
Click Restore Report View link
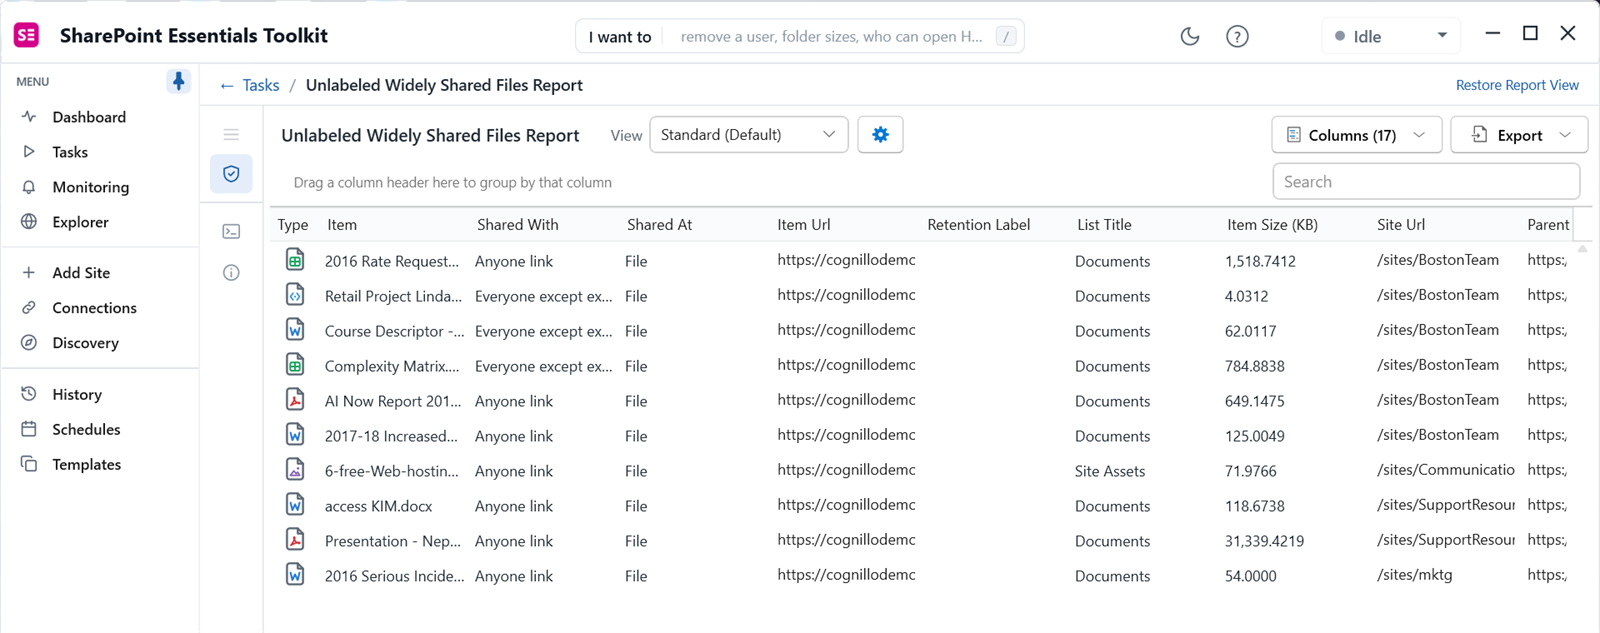[x=1517, y=85]
